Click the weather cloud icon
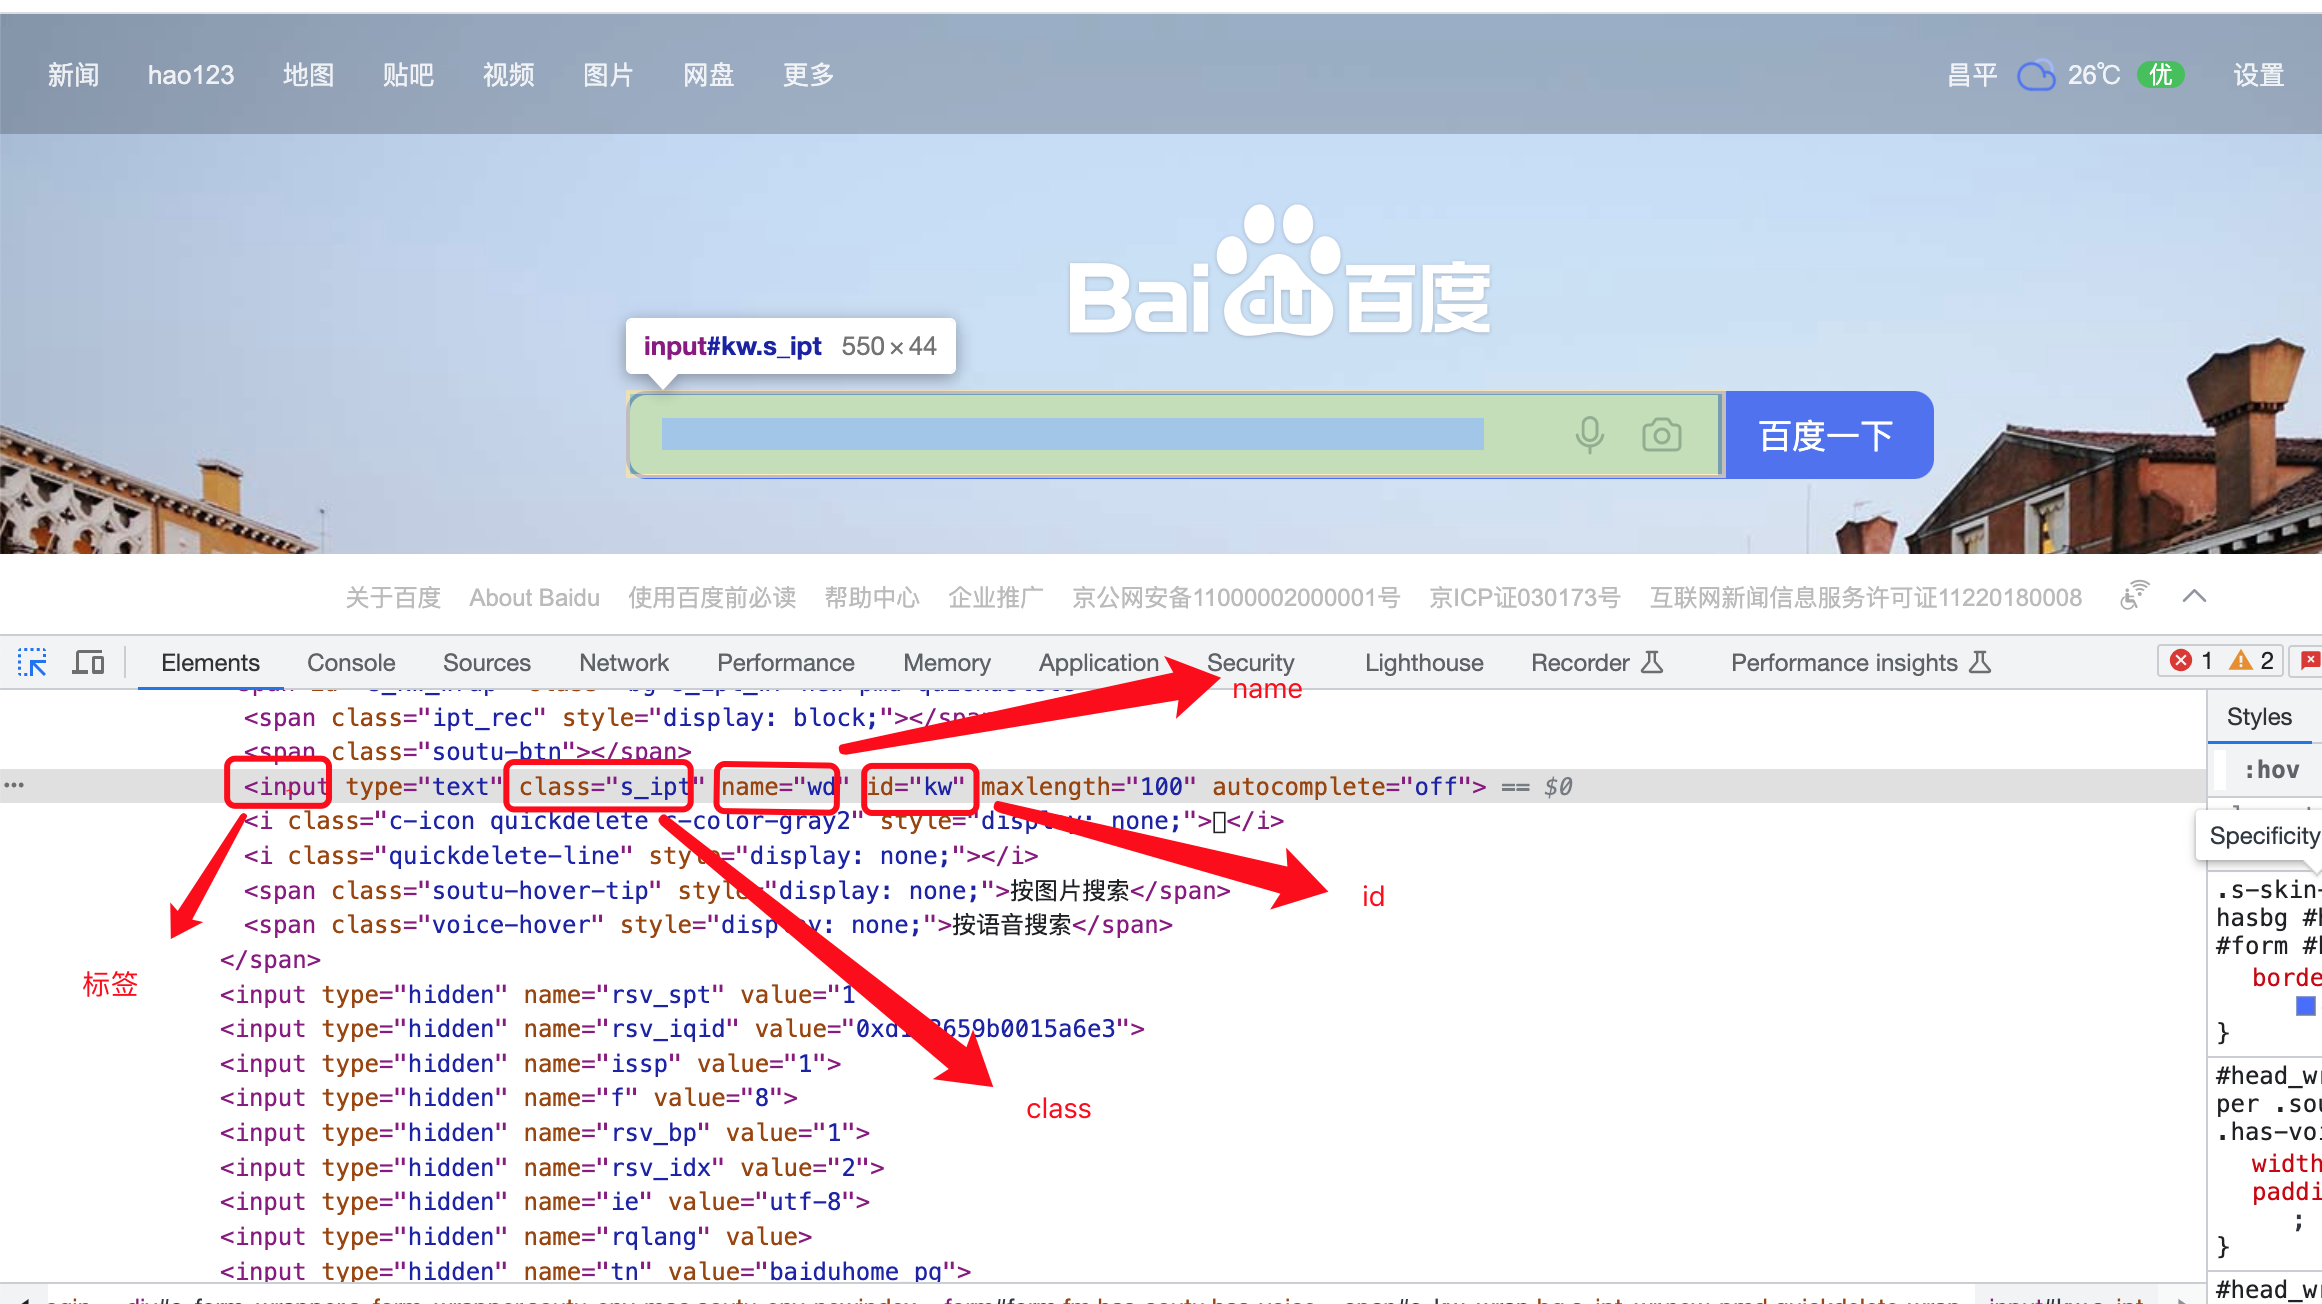The image size is (2322, 1304). 2035,75
